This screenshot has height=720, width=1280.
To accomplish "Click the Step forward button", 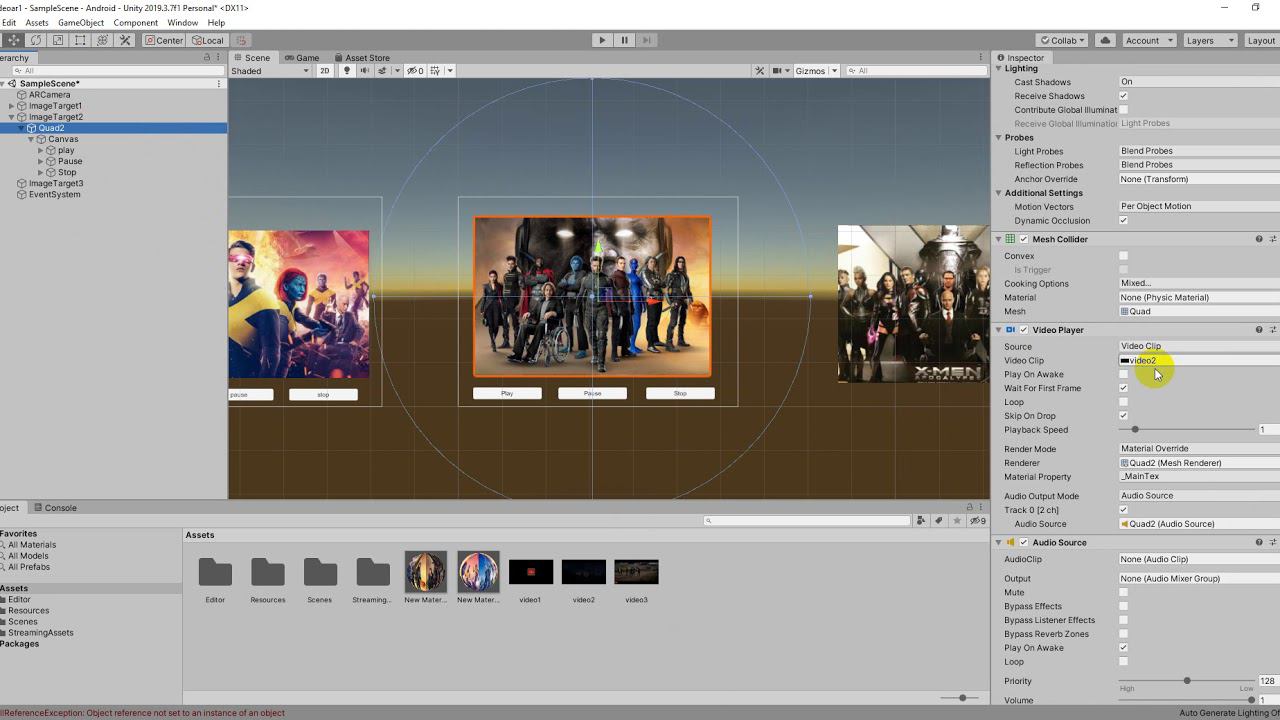I will click(647, 40).
